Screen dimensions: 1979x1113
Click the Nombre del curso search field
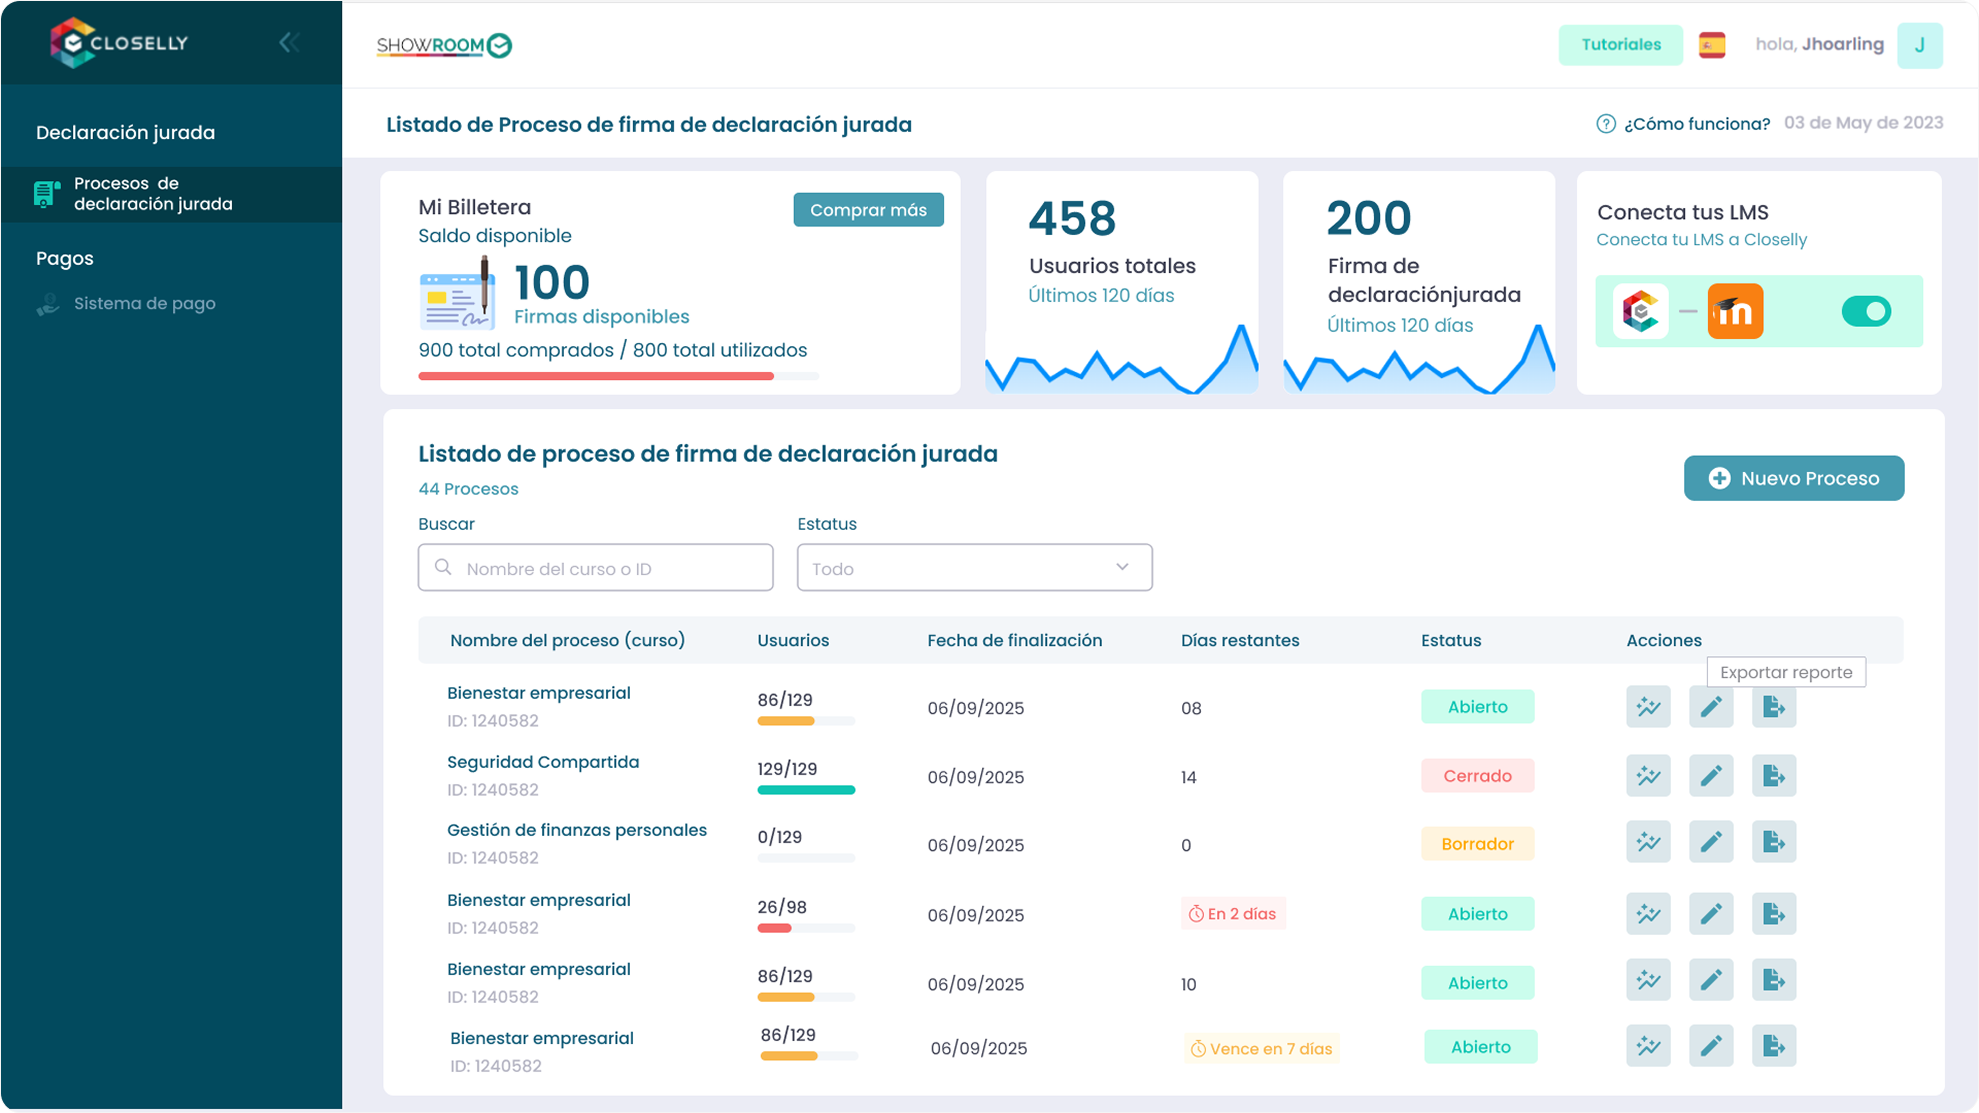(x=595, y=568)
